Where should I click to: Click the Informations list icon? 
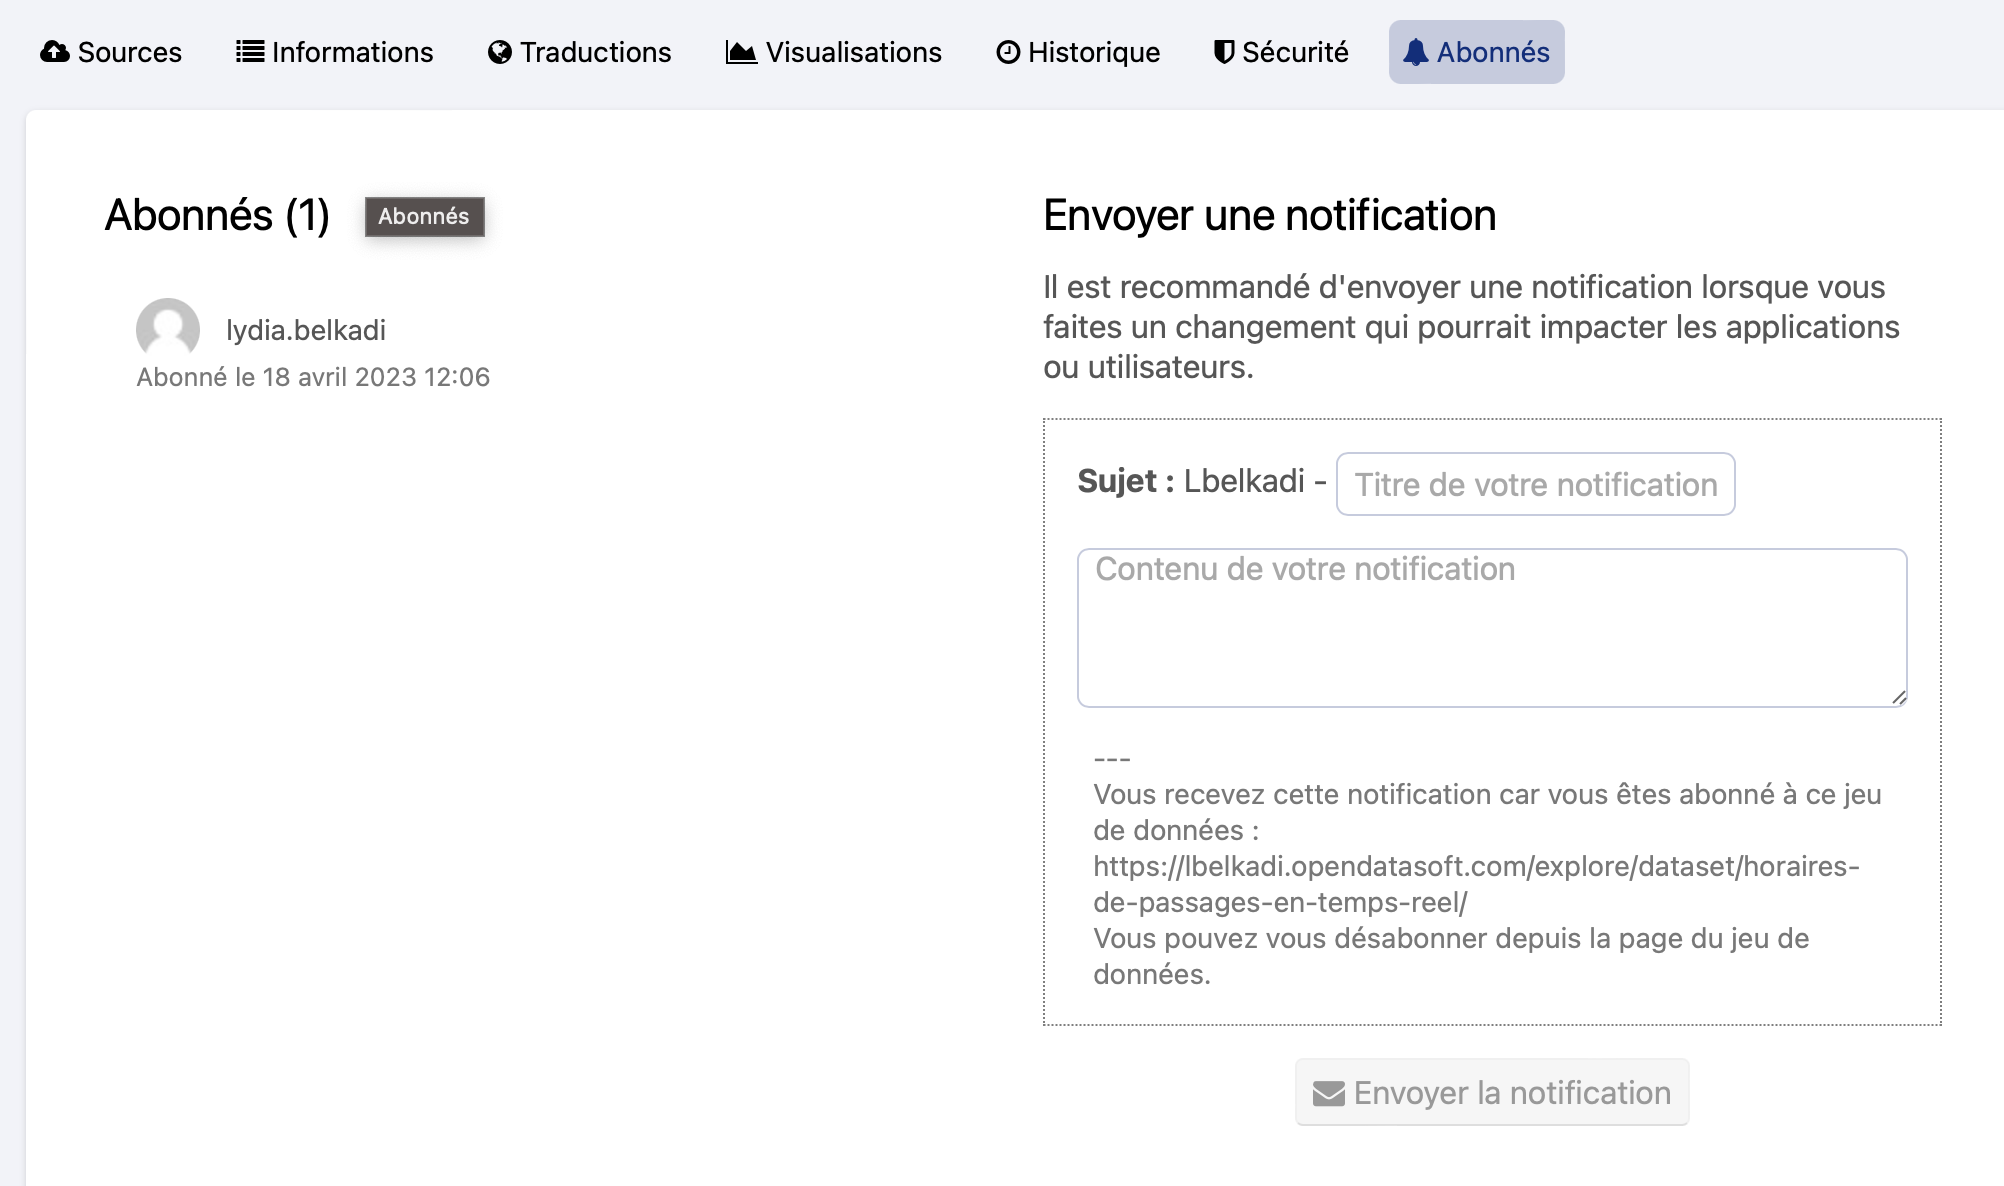click(249, 52)
